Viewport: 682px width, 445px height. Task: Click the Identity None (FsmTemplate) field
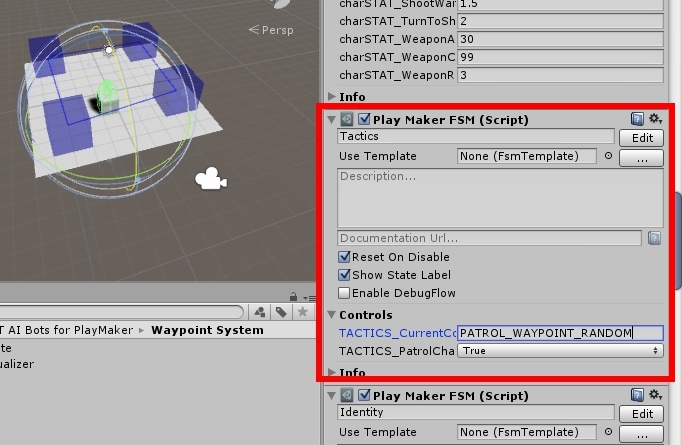point(527,432)
